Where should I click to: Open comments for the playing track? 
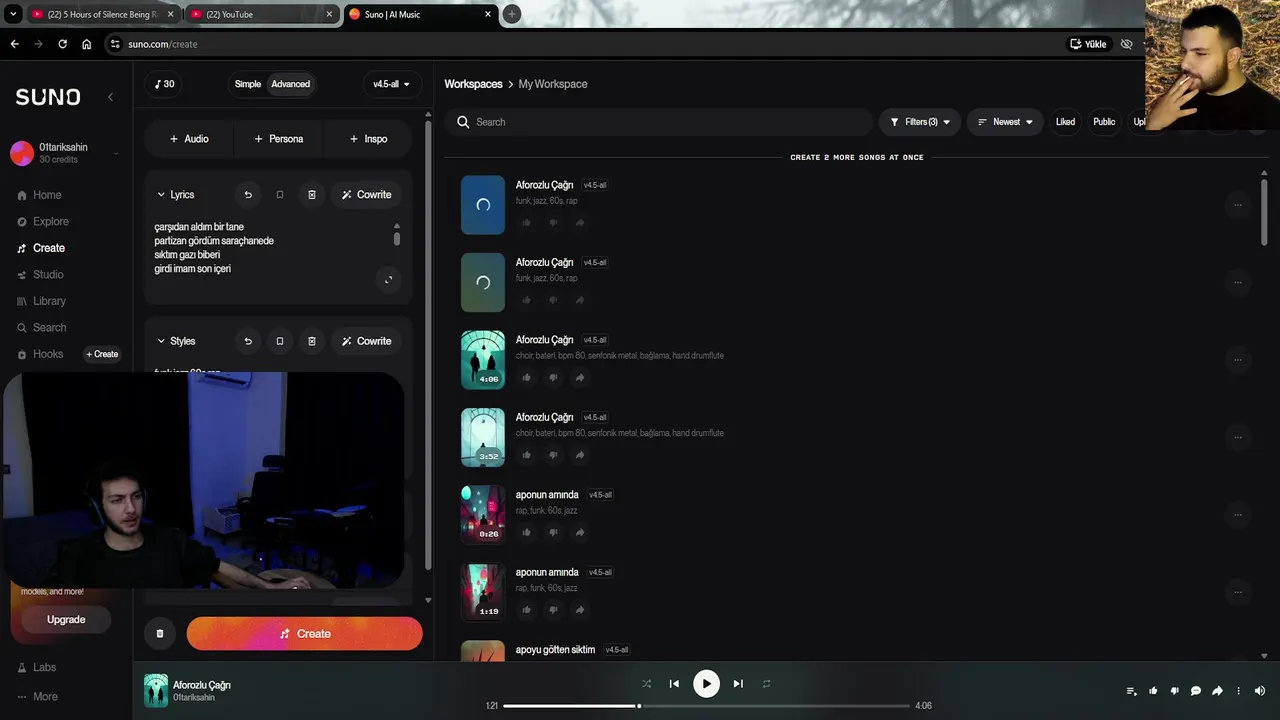click(x=1195, y=691)
